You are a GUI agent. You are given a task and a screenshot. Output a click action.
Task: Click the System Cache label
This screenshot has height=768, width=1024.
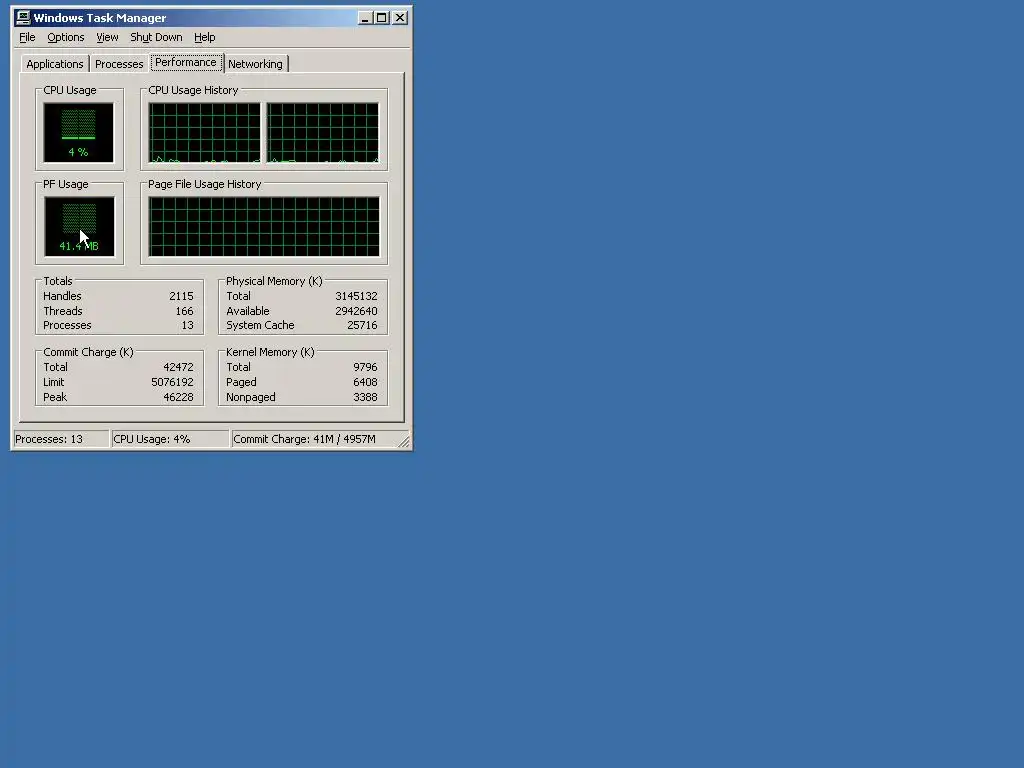260,325
